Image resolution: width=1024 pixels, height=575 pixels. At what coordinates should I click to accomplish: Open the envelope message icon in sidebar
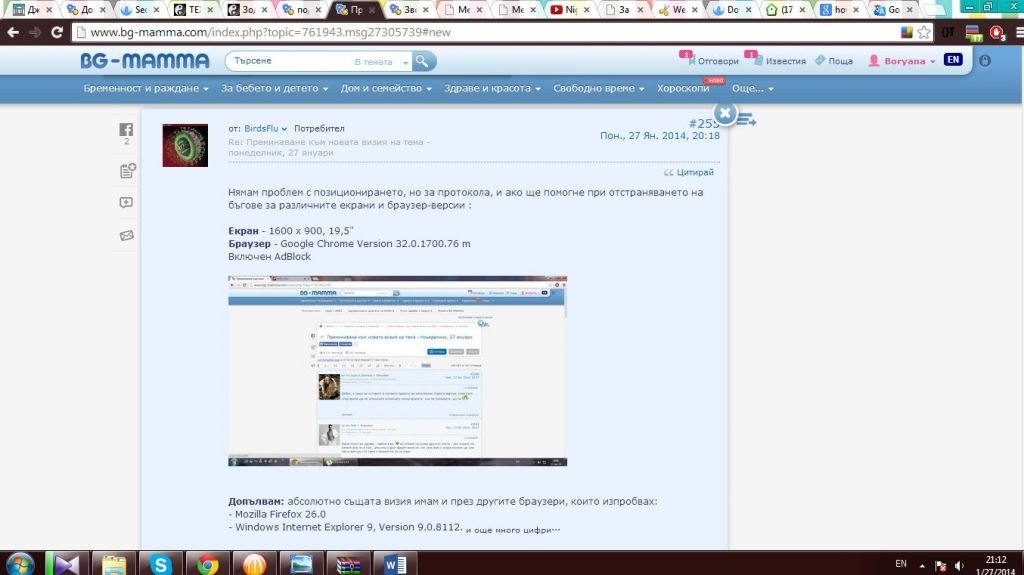click(127, 235)
